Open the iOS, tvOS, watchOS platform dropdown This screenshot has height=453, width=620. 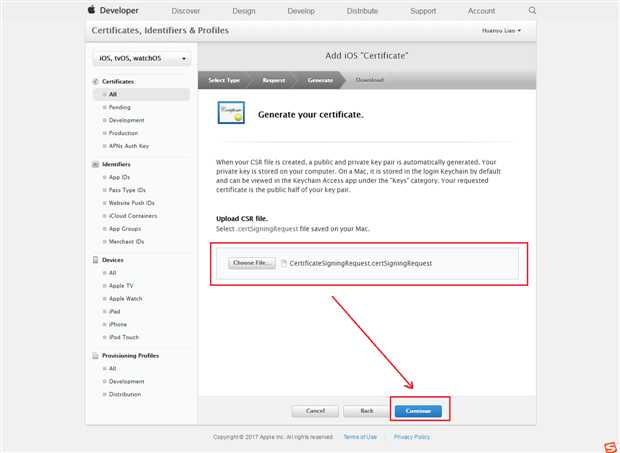(x=142, y=59)
